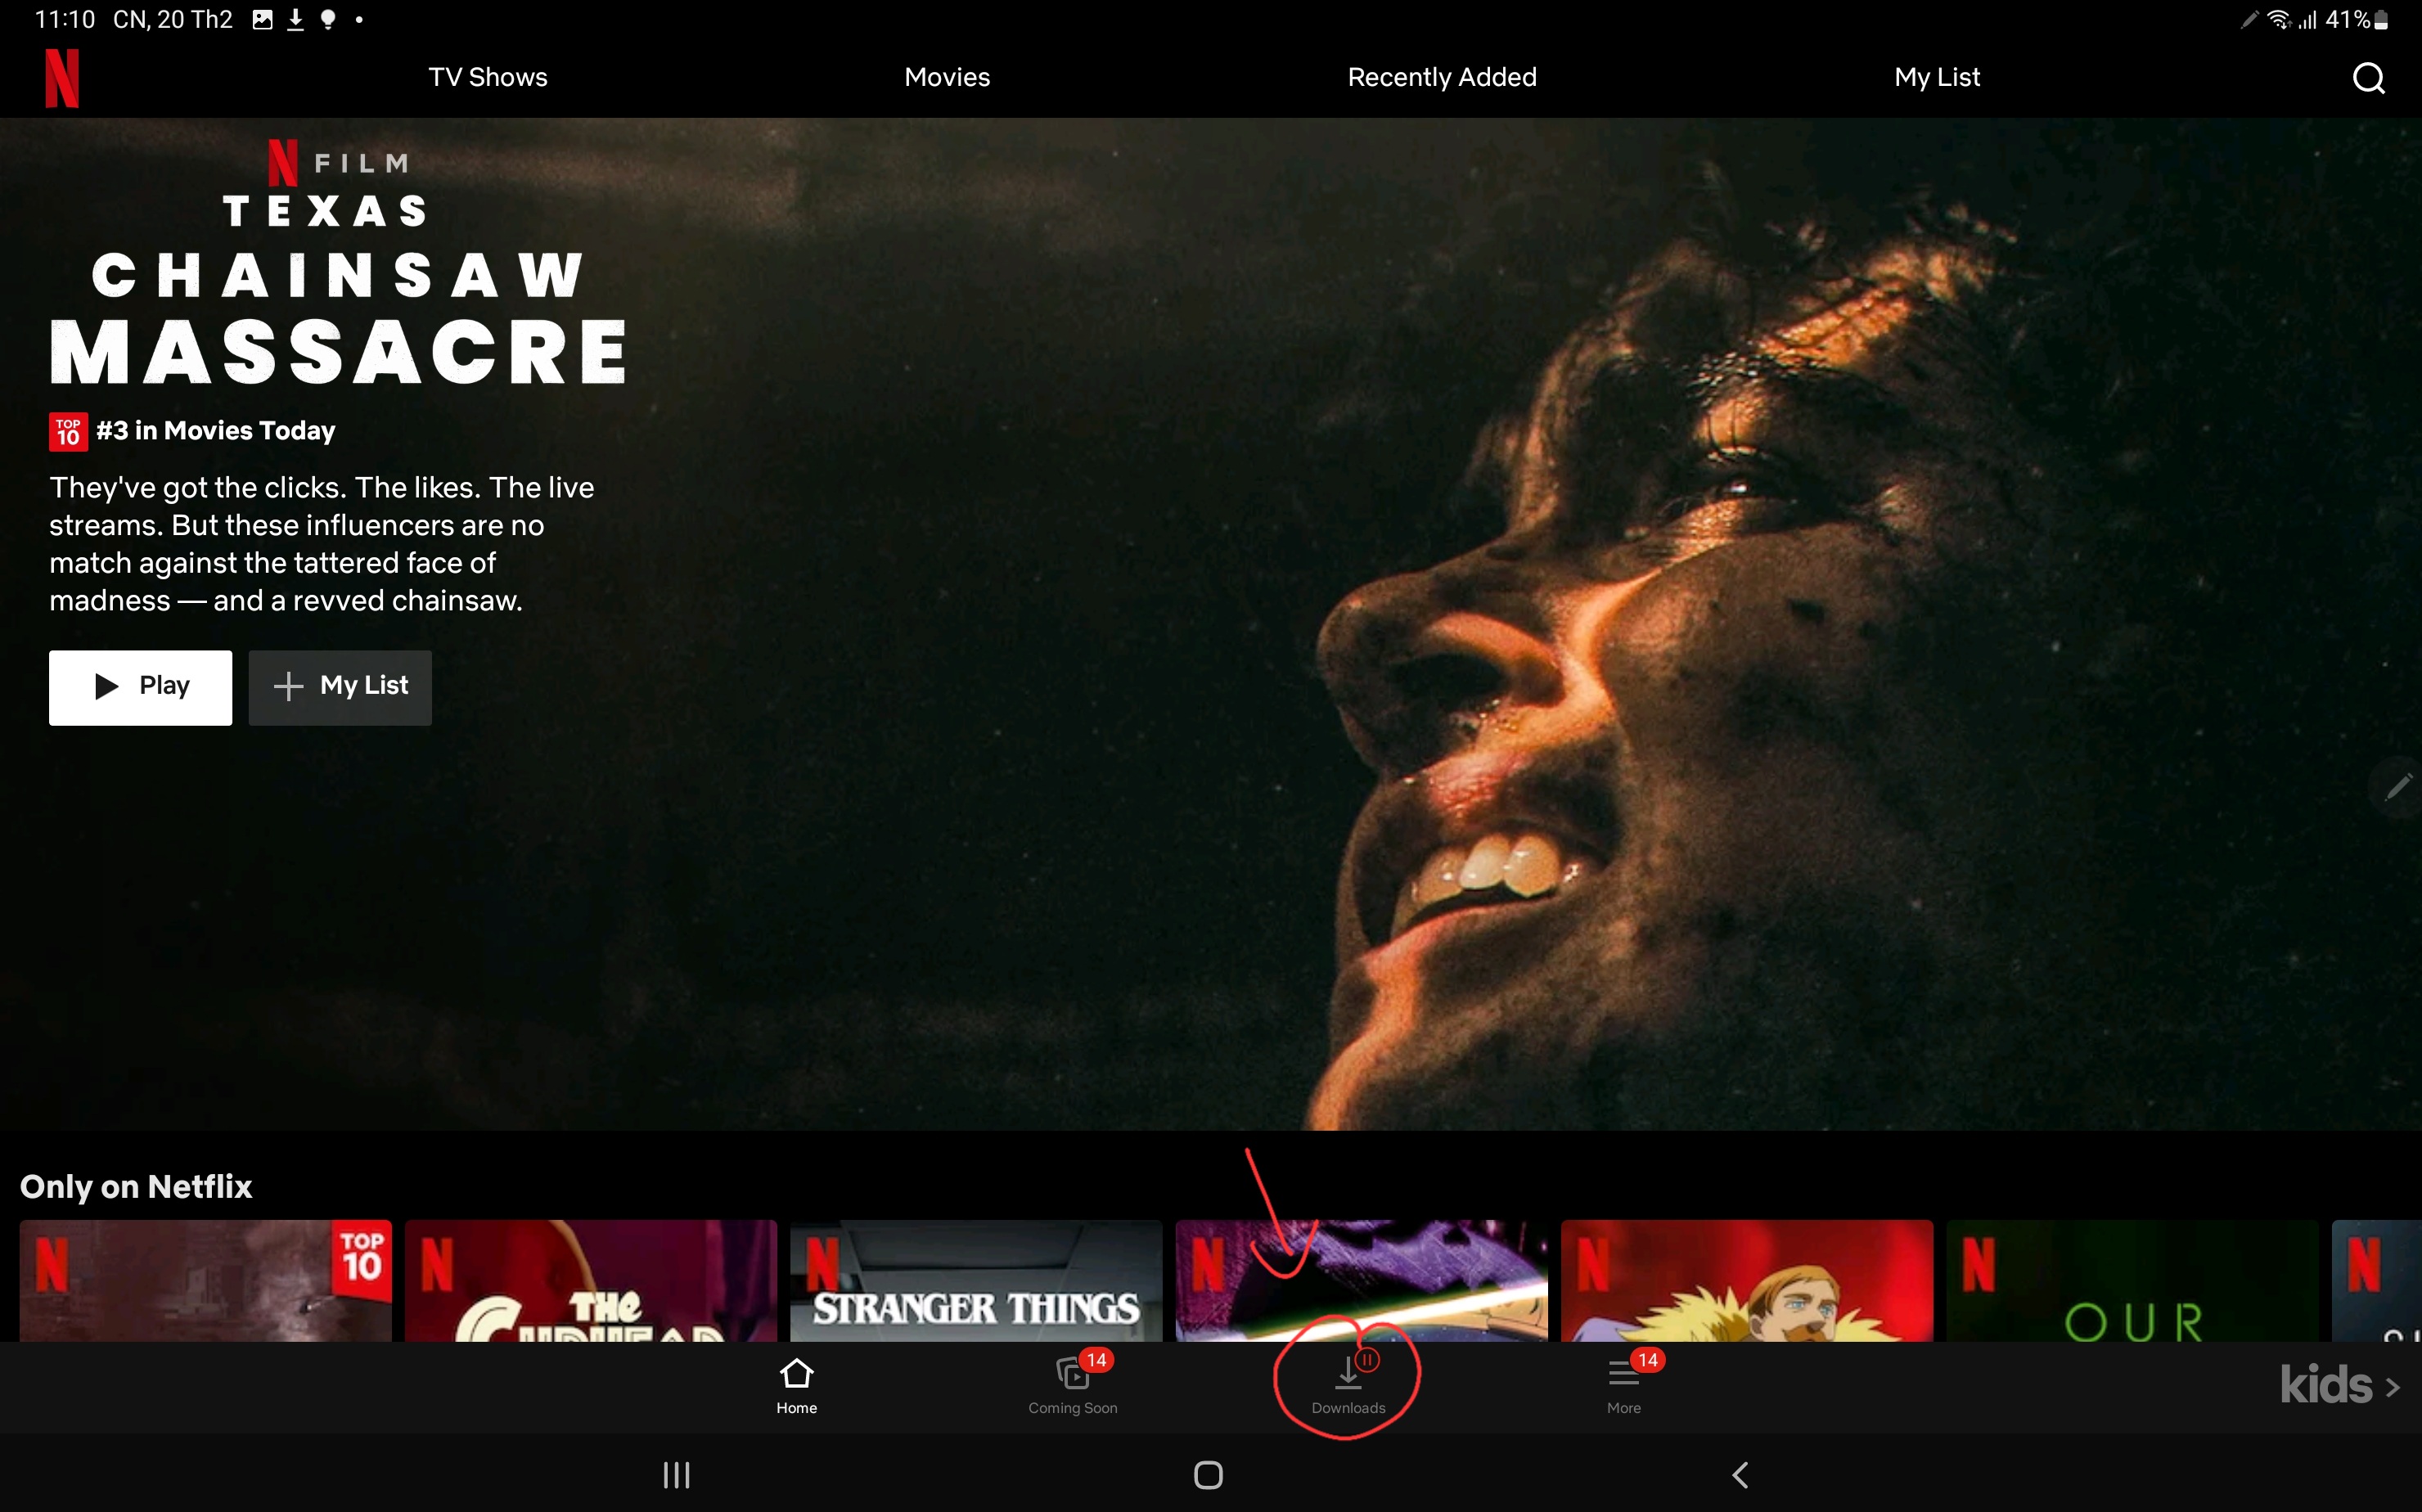Viewport: 2422px width, 1512px height.
Task: Tap the image notification icon
Action: tap(262, 20)
